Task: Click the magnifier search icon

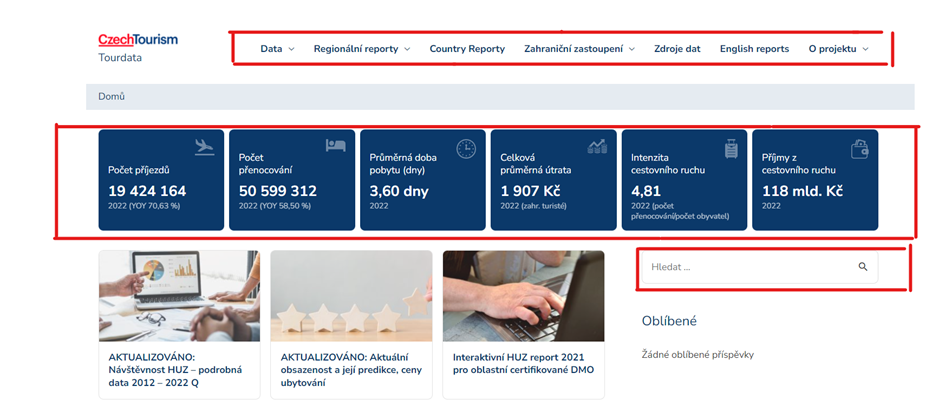Action: click(x=863, y=267)
